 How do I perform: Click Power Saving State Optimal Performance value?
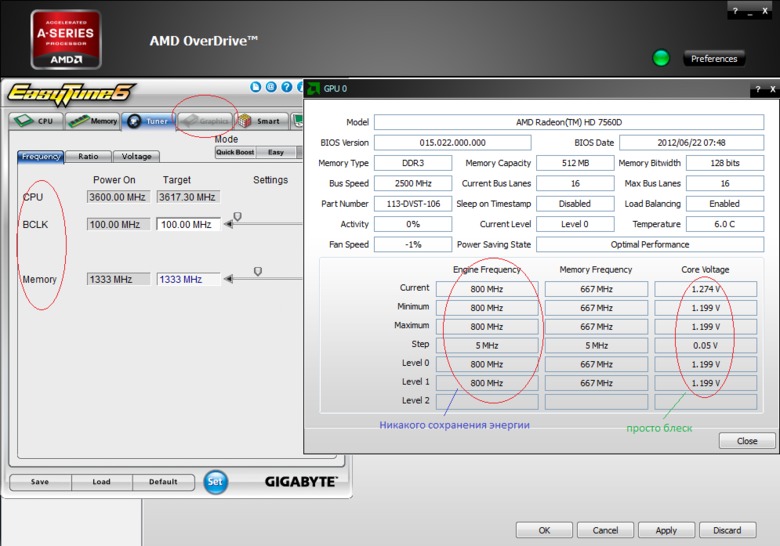[x=650, y=244]
